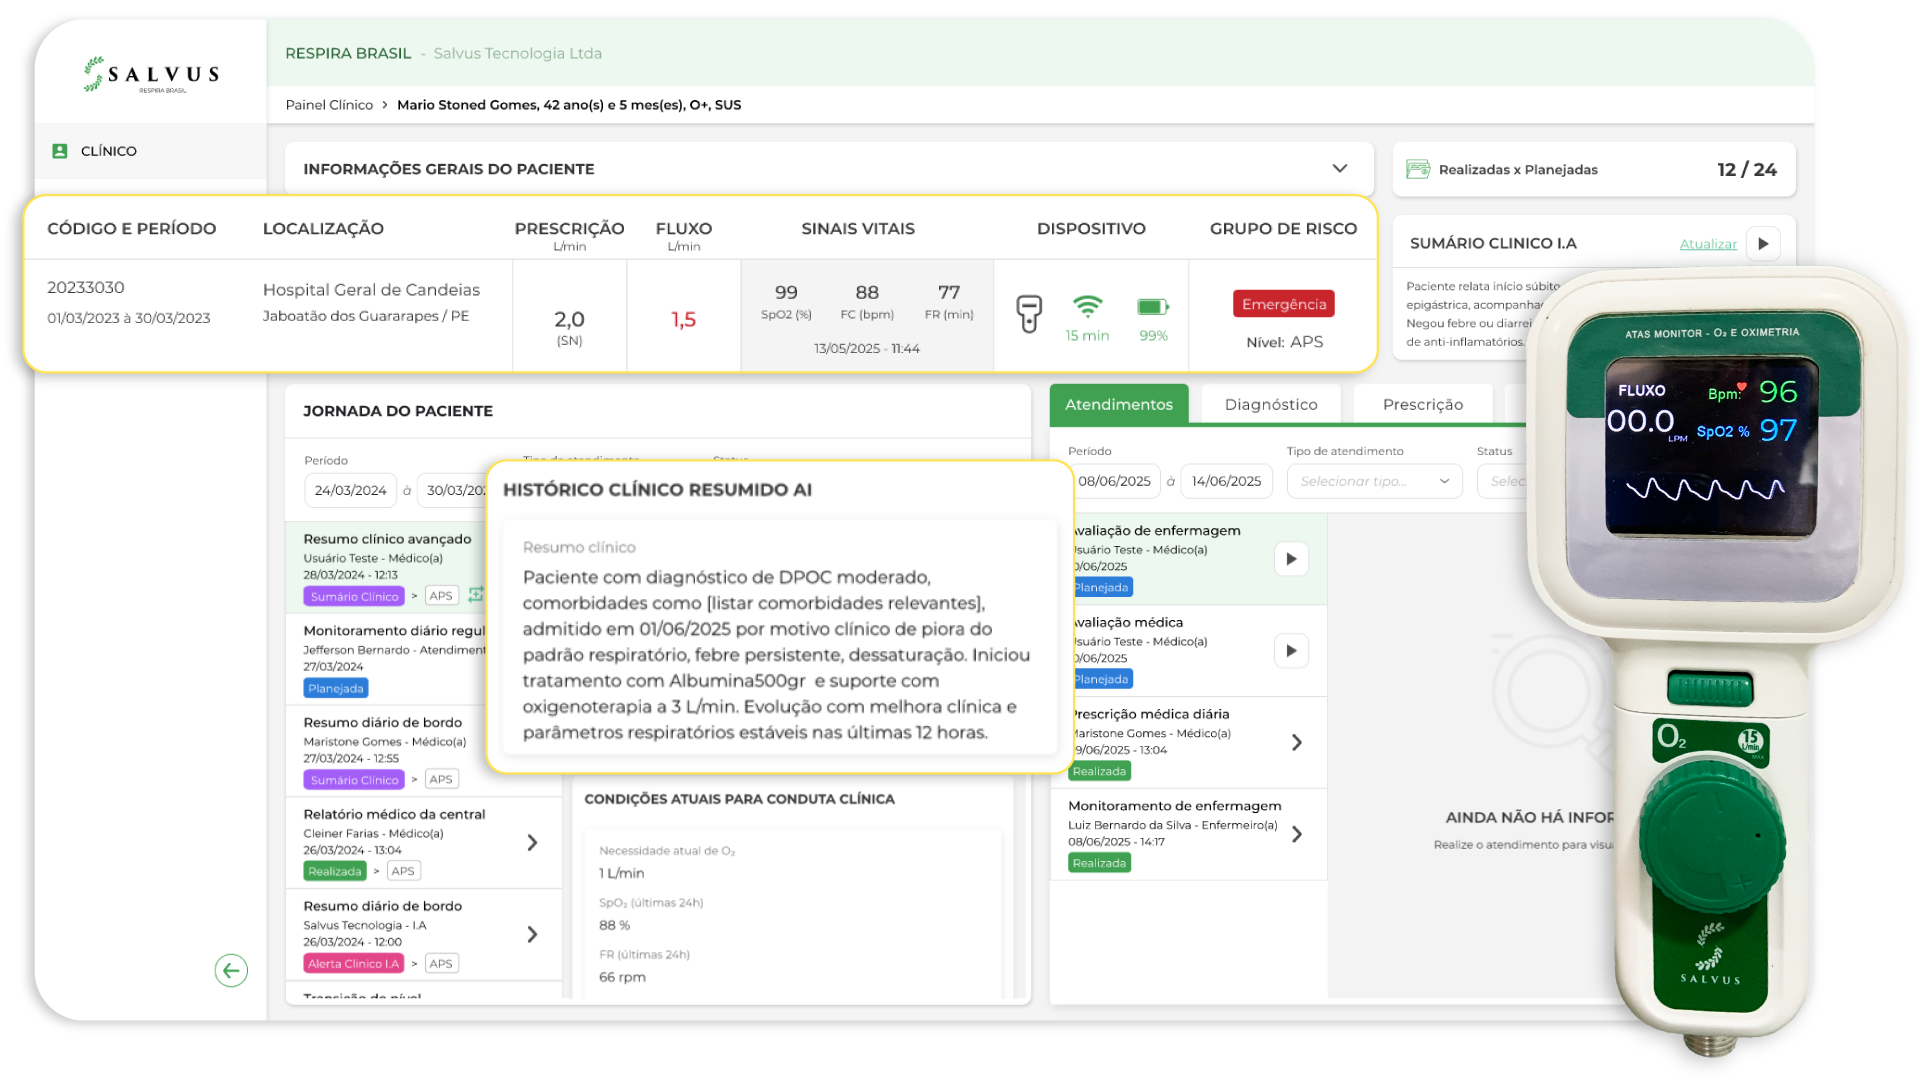
Task: Start the Avaliação de enfermagem play button
Action: [x=1291, y=559]
